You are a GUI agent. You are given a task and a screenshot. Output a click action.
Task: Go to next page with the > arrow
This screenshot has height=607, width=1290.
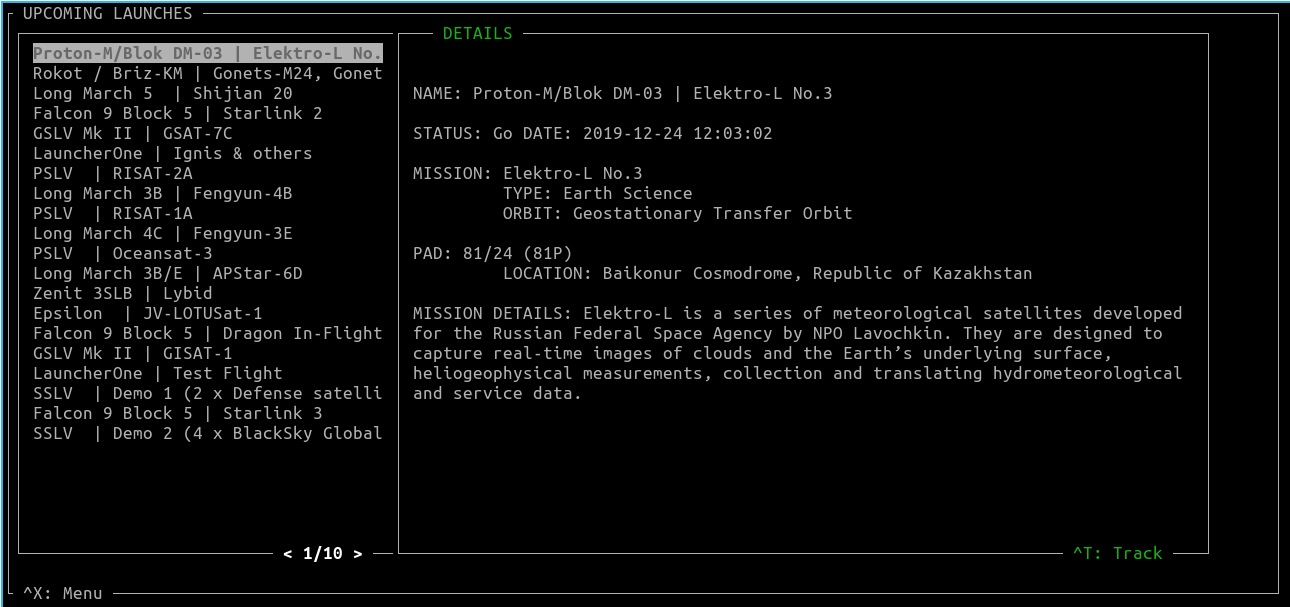pyautogui.click(x=358, y=553)
